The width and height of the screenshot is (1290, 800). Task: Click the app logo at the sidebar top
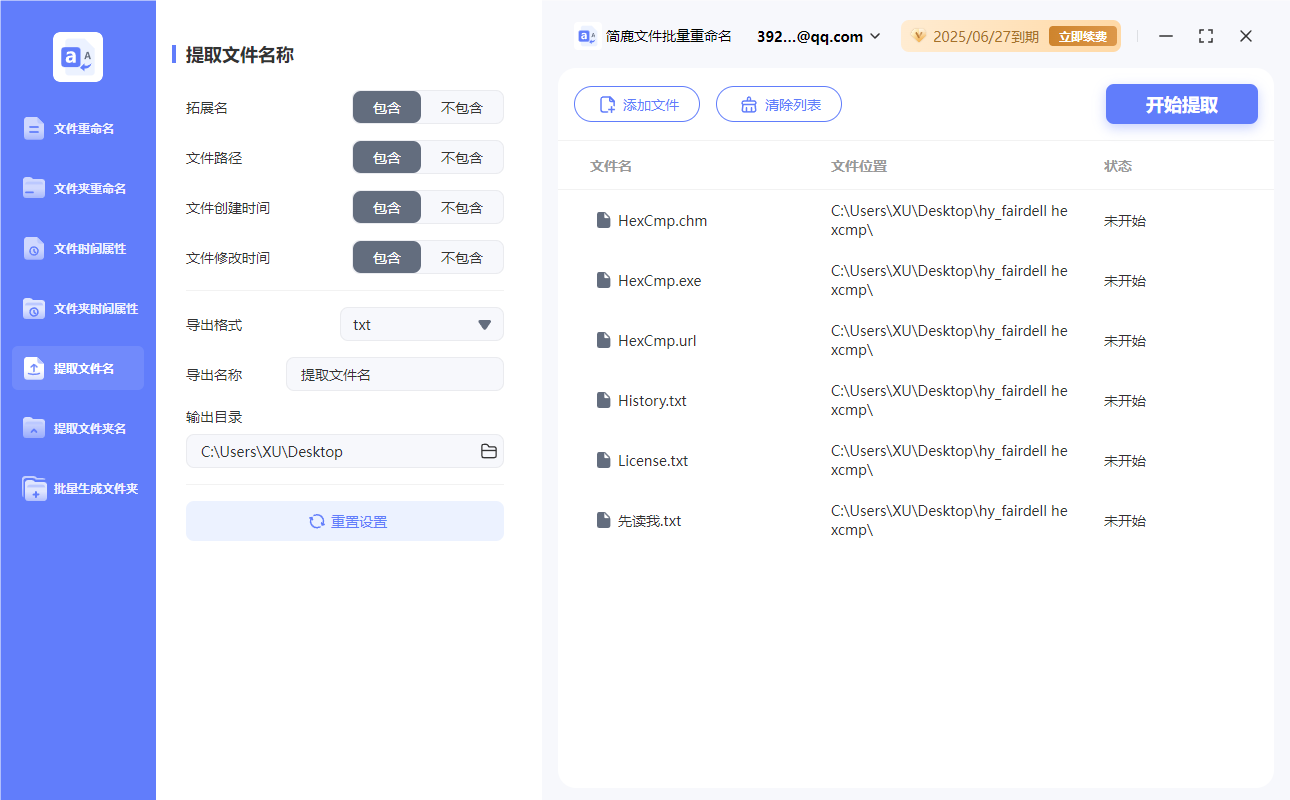tap(77, 56)
